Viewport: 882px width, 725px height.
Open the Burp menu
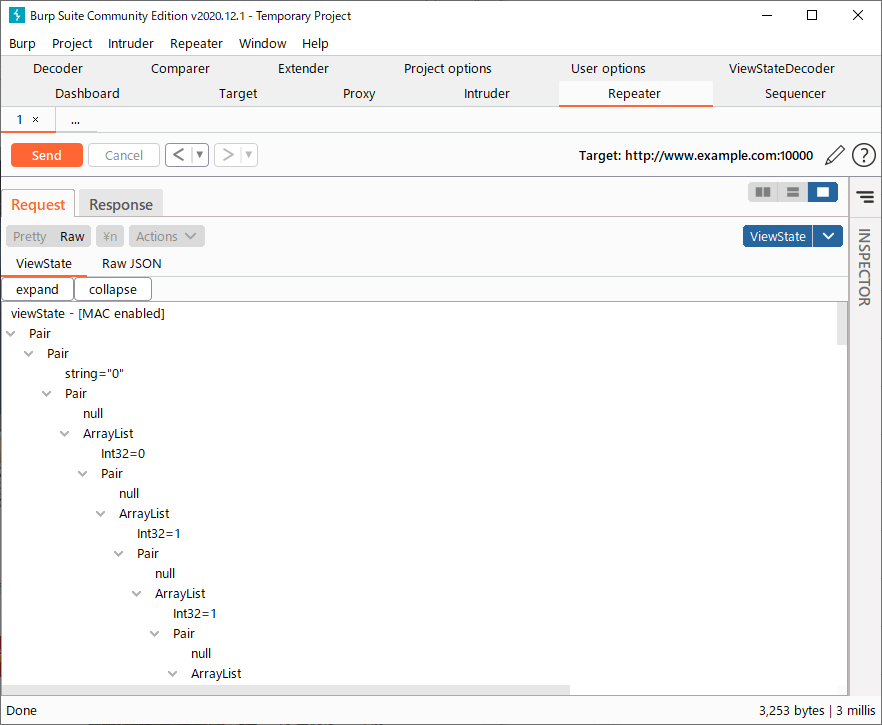click(22, 43)
